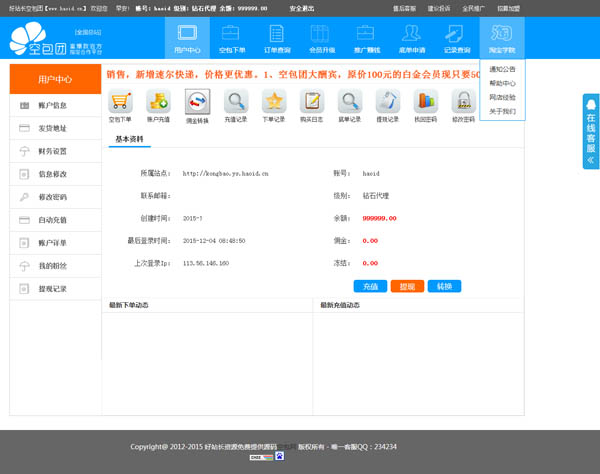Screen dimensions: 600x474
Task: Click the 提现记录 document icon
Action: coord(387,101)
